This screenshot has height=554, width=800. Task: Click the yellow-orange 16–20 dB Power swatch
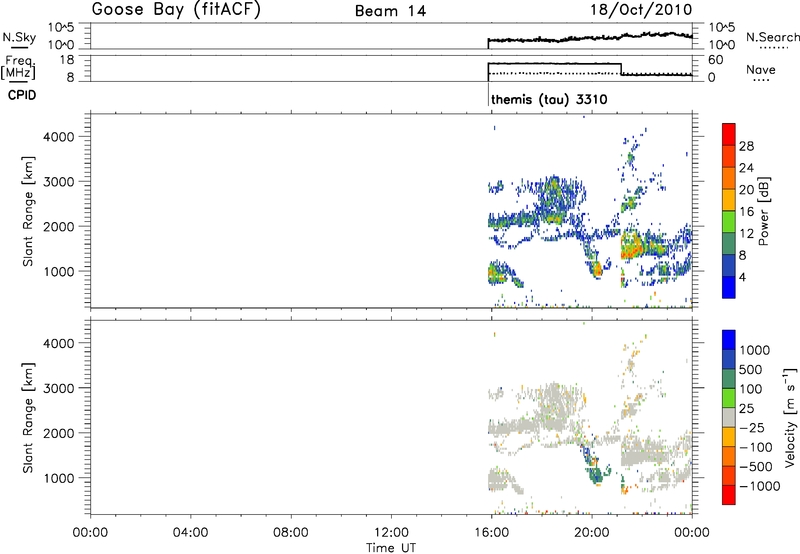(729, 200)
